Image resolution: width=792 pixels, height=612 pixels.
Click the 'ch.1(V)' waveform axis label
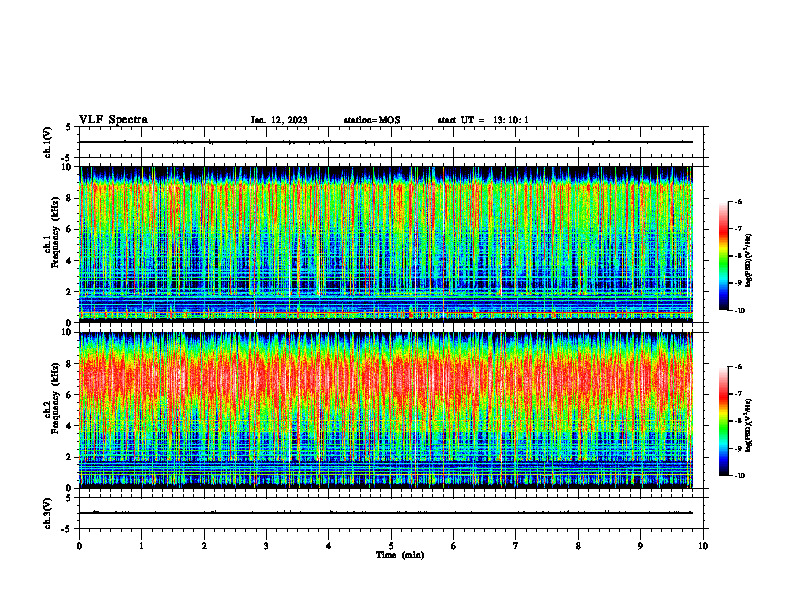click(47, 142)
